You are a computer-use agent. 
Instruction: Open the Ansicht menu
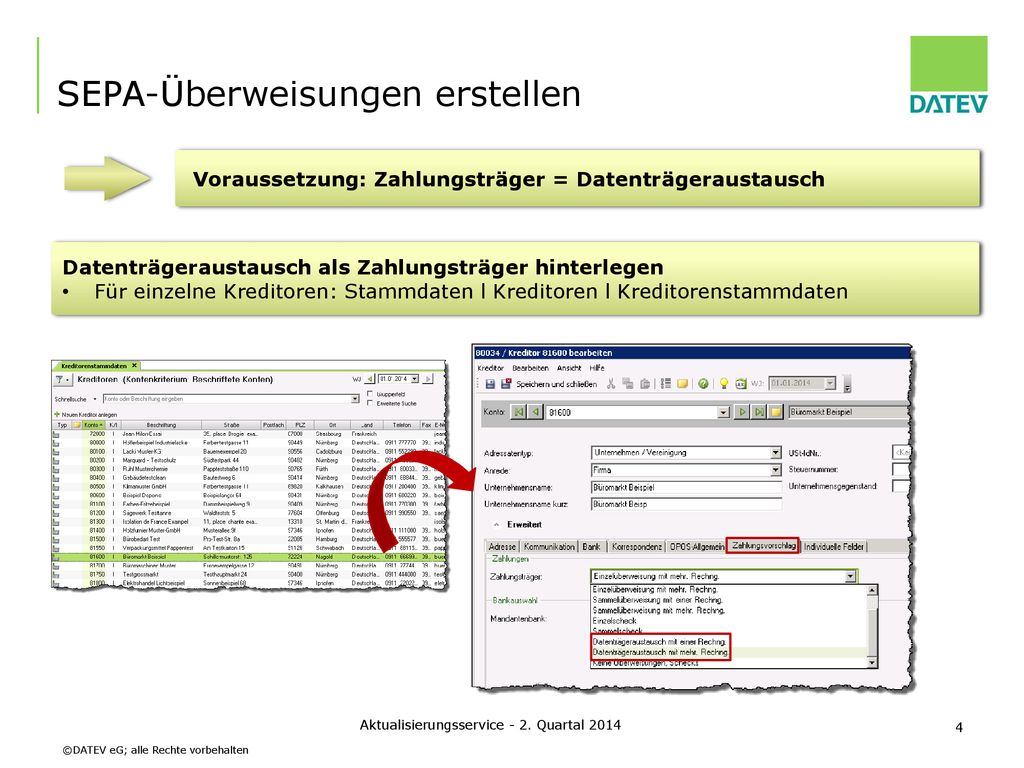(x=569, y=368)
